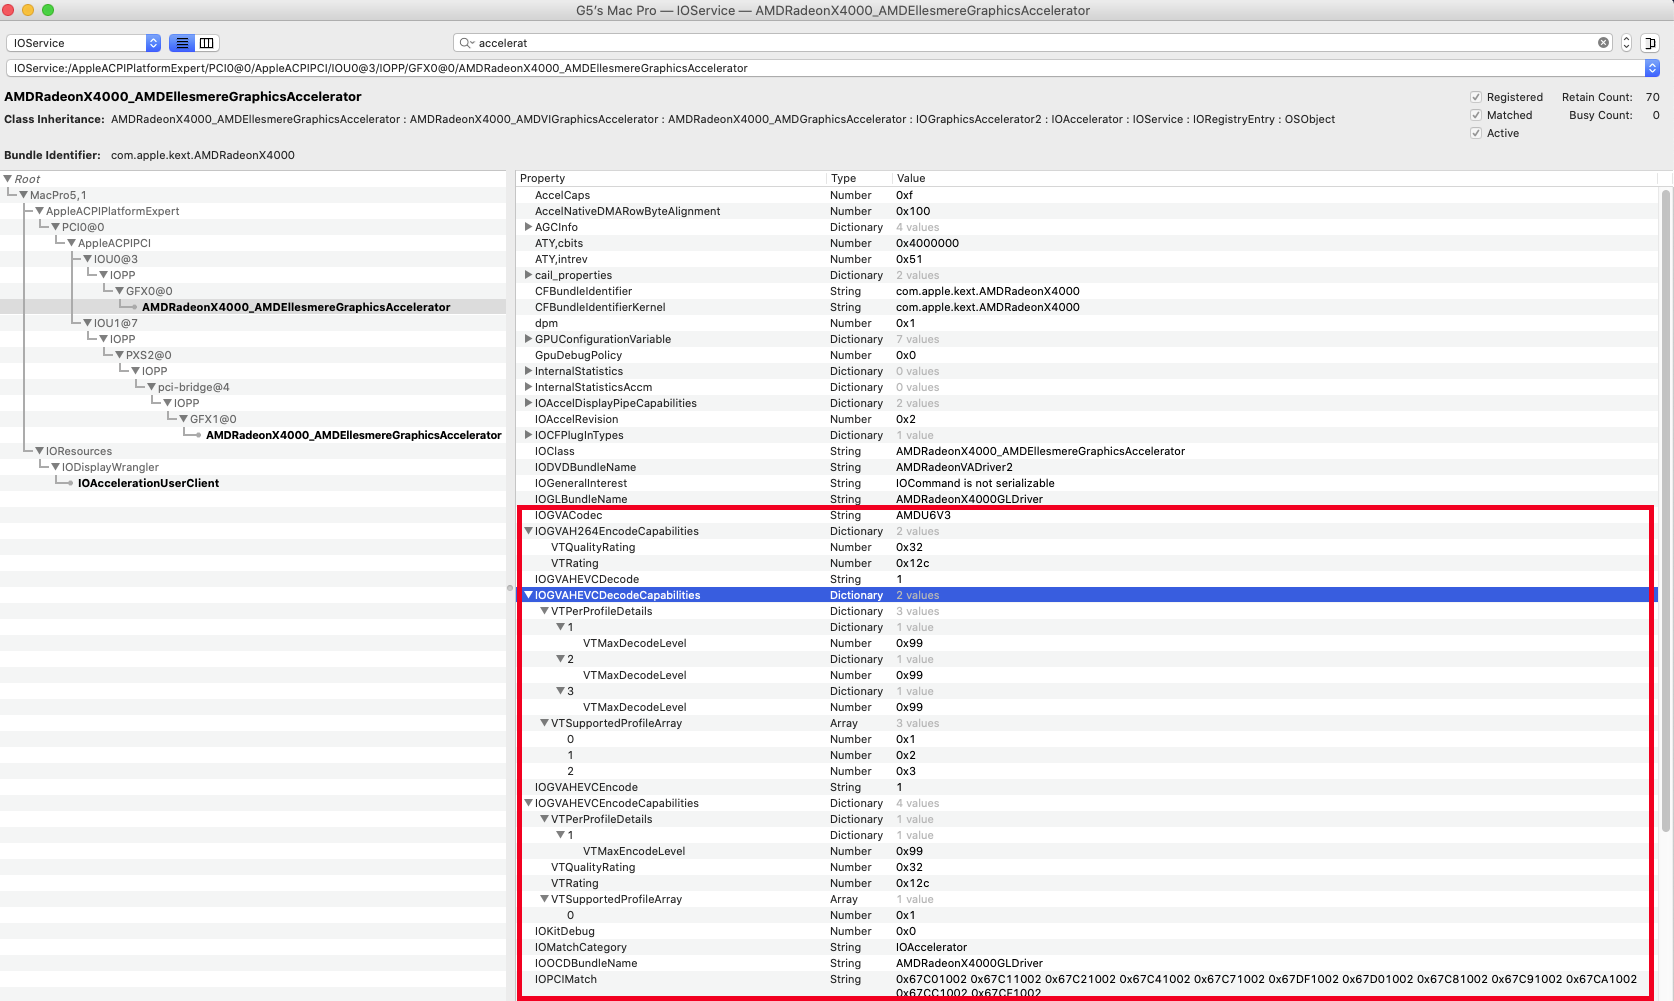This screenshot has height=1001, width=1674.
Task: Collapse the IOResources tree node
Action: pos(40,451)
